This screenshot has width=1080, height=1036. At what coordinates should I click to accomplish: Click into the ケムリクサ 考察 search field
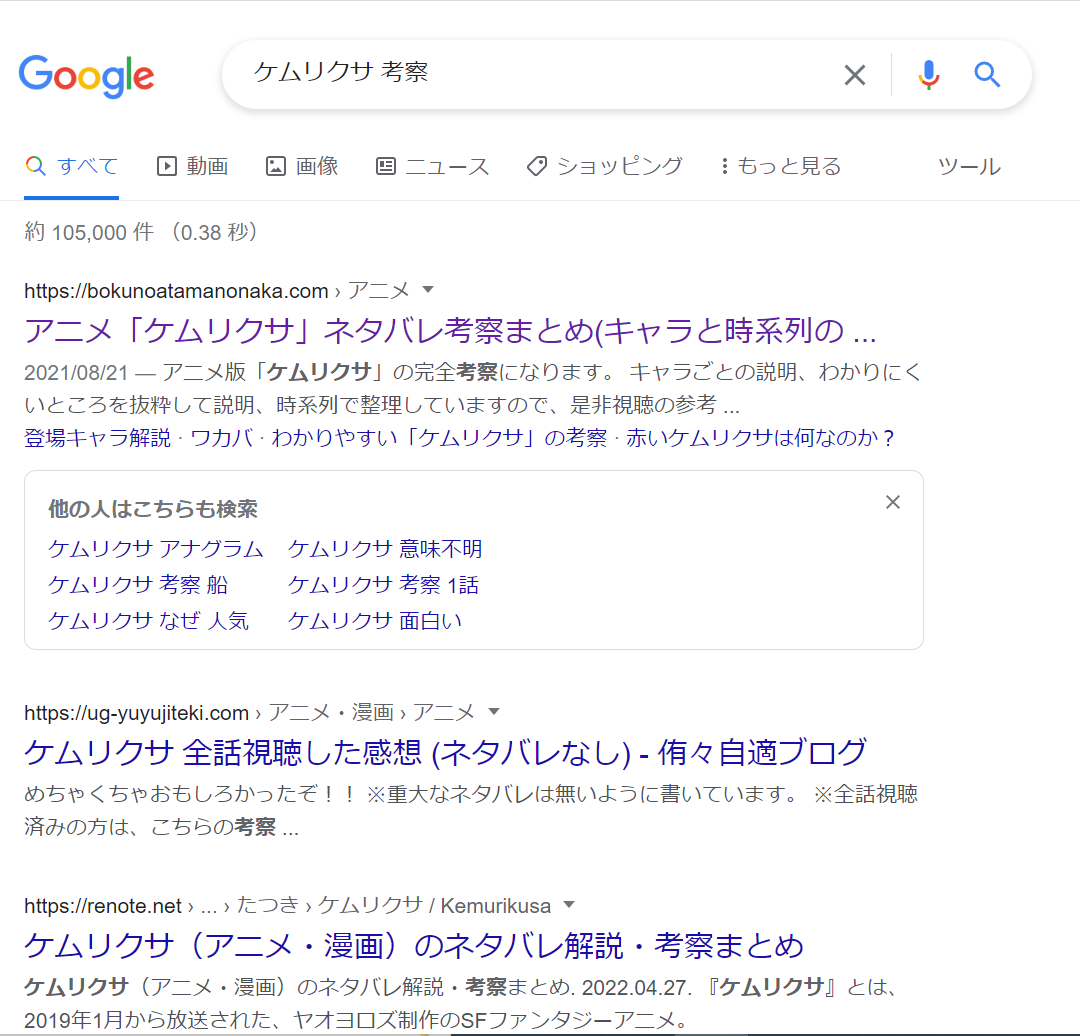537,73
